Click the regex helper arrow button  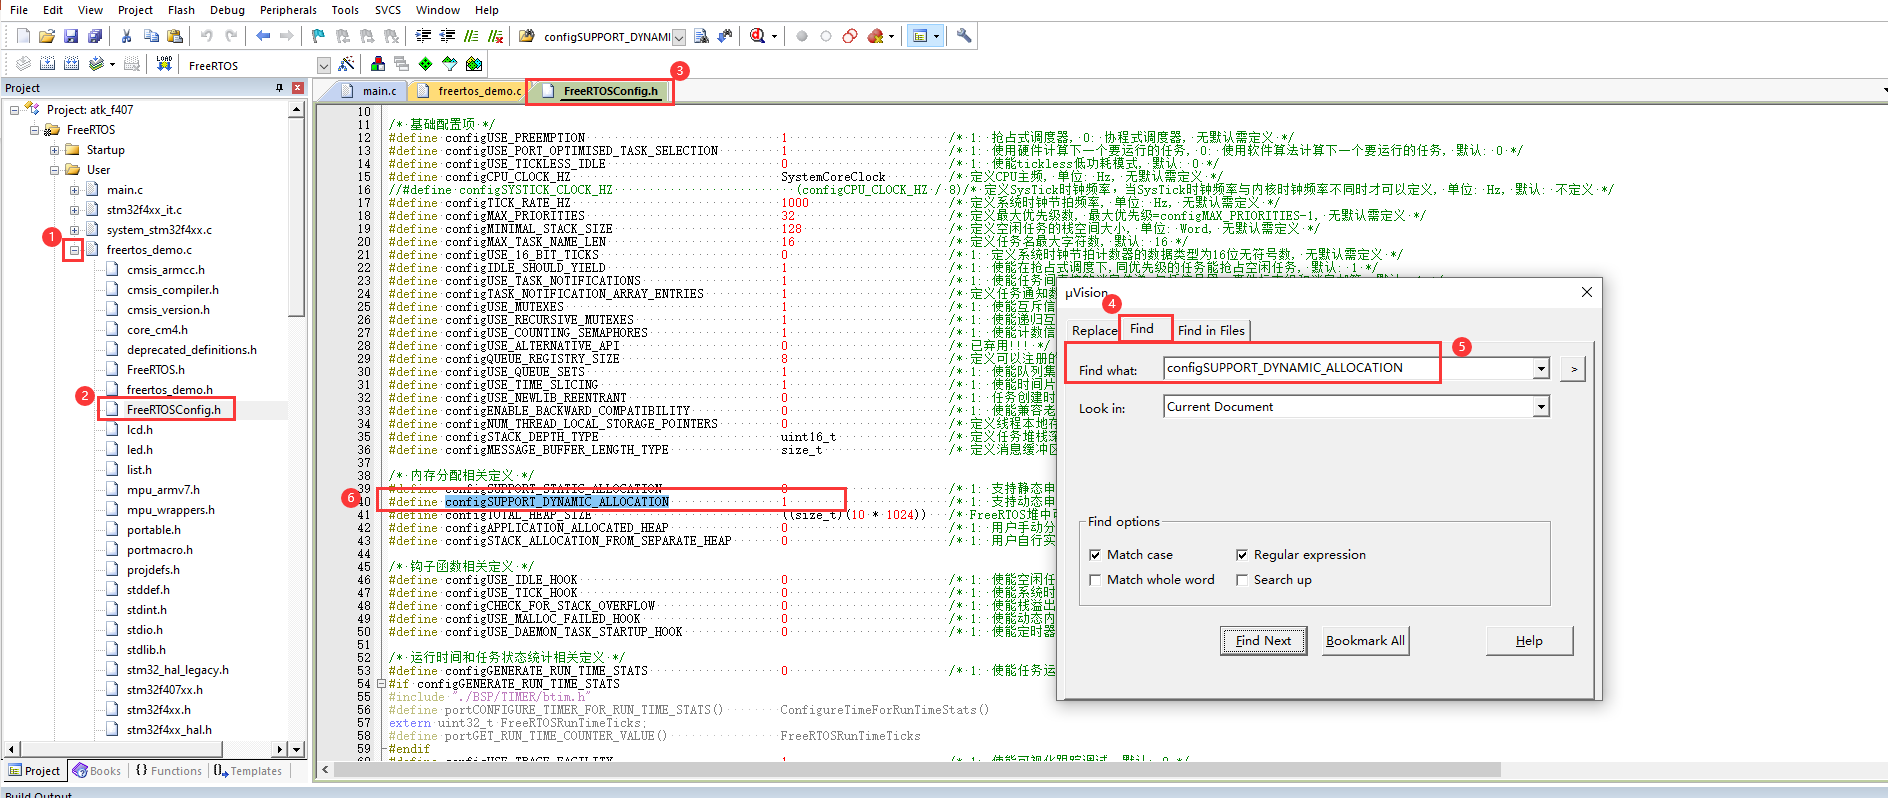point(1573,369)
